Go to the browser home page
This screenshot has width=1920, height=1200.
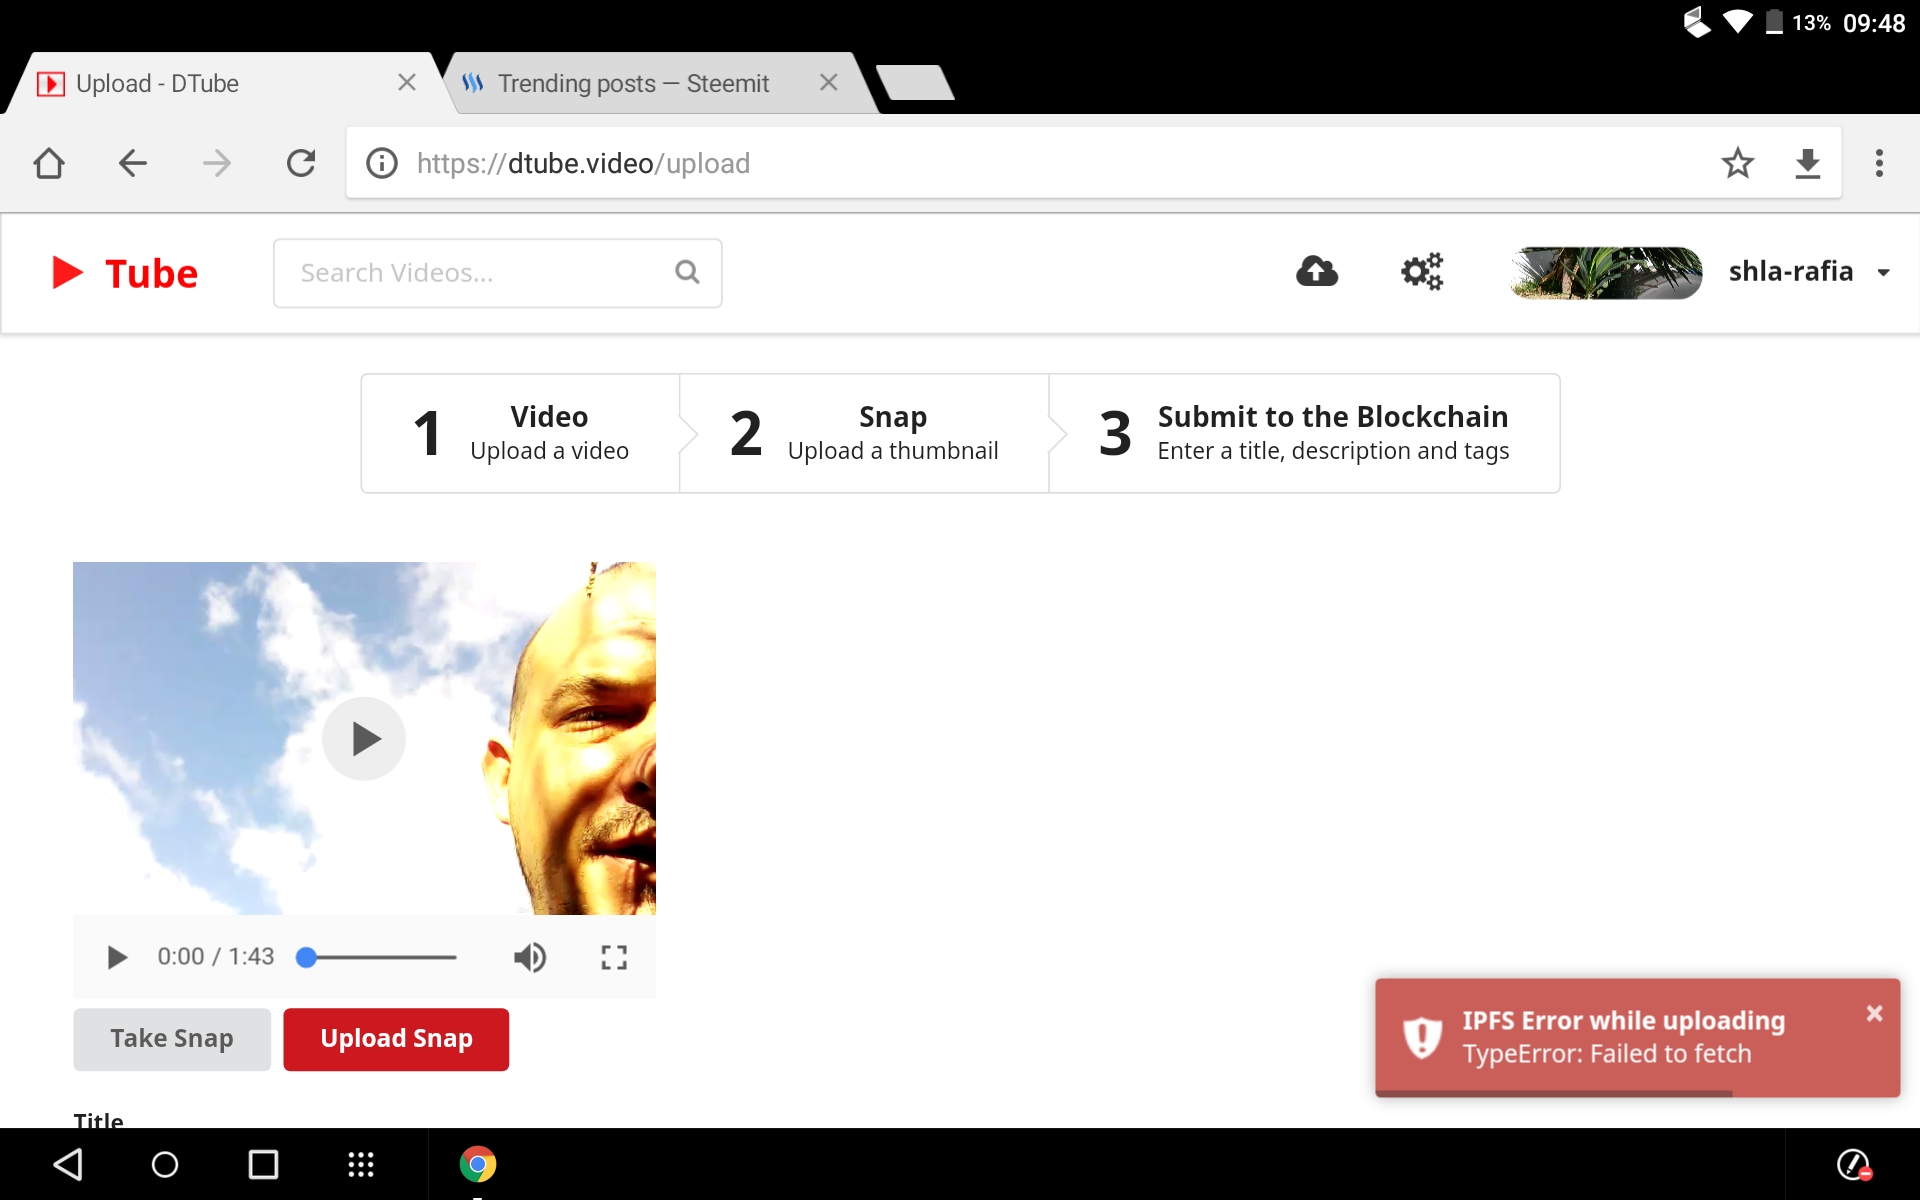[49, 163]
